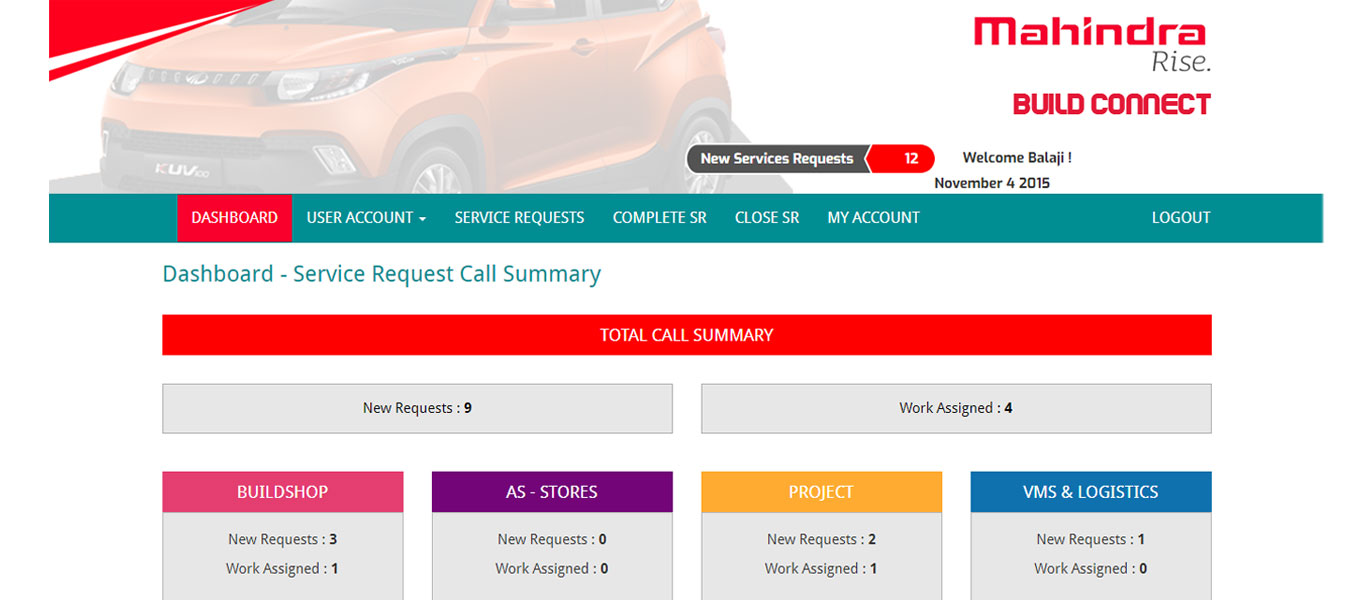Select CLOSE SR in the navigation bar
1366x600 pixels.
(767, 218)
